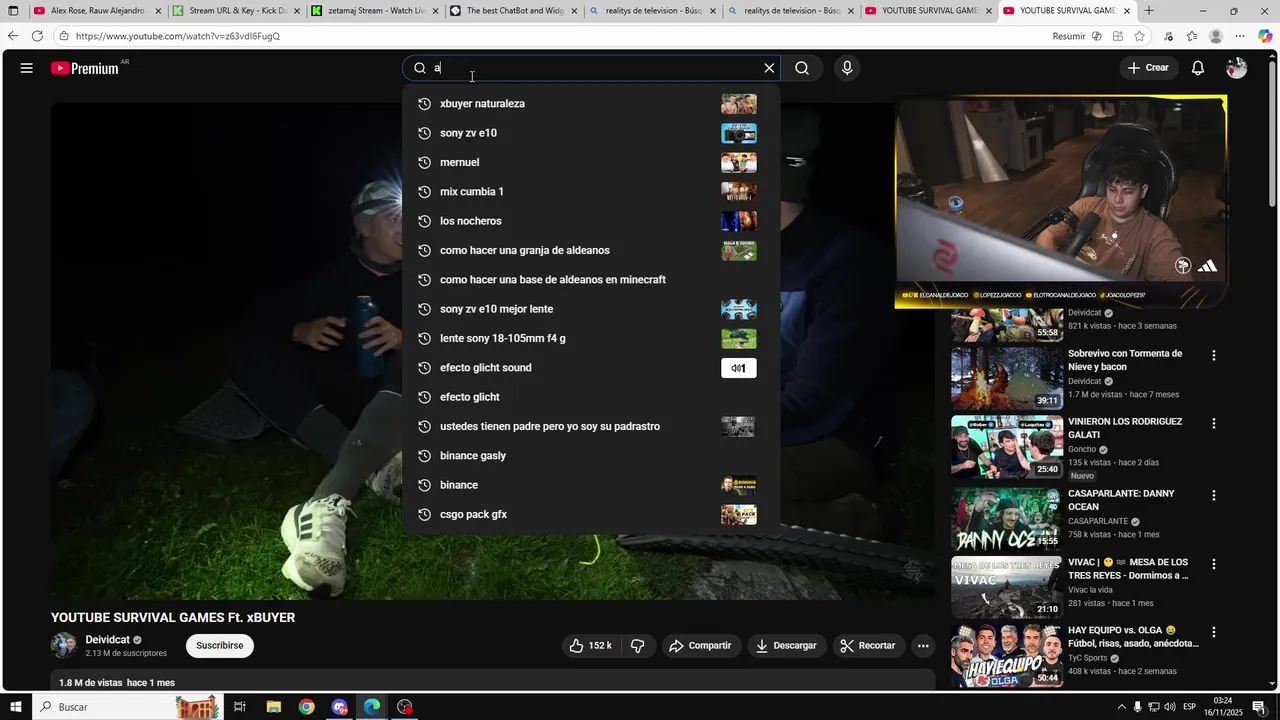Like the video with 152 k

click(590, 646)
